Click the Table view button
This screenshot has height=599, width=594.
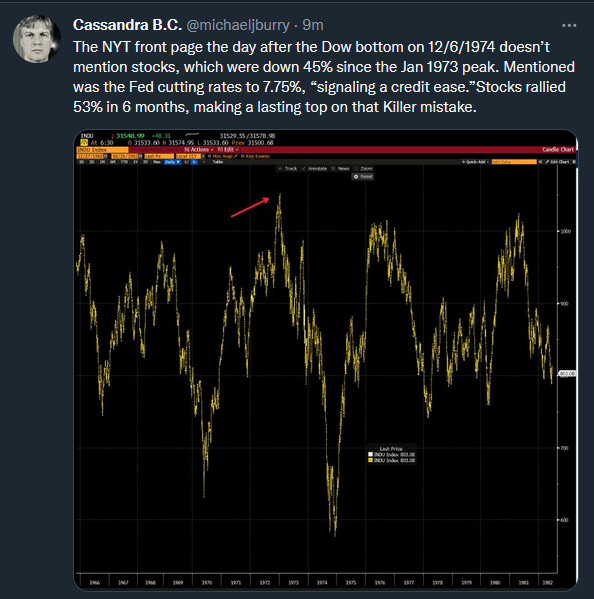click(218, 162)
